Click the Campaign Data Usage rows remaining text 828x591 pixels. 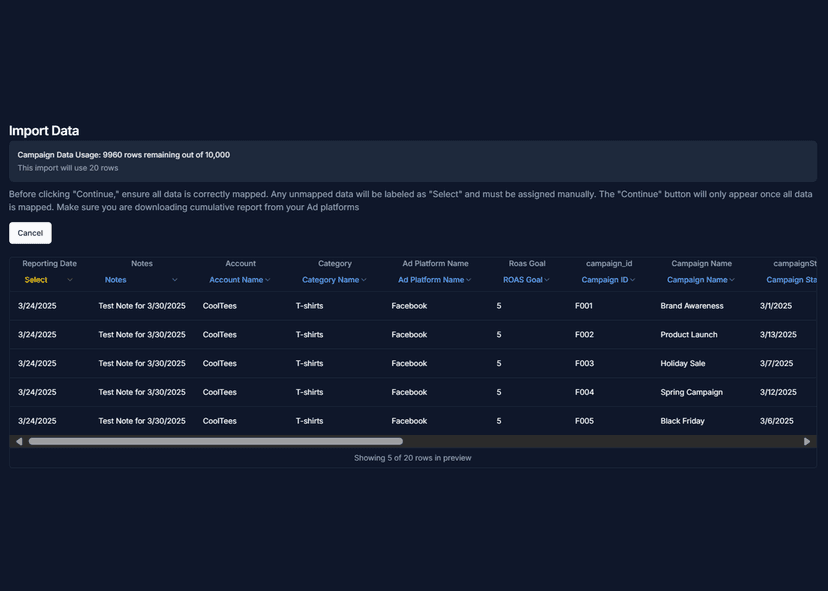pos(124,155)
